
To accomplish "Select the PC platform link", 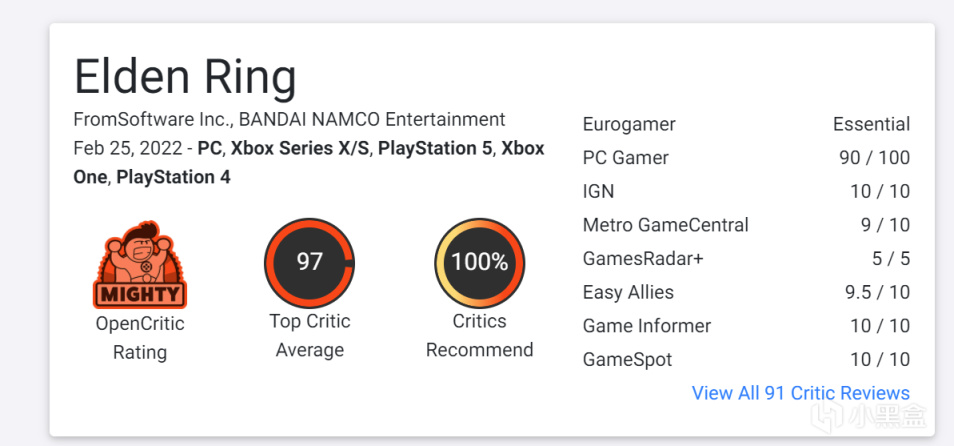I will click(210, 148).
